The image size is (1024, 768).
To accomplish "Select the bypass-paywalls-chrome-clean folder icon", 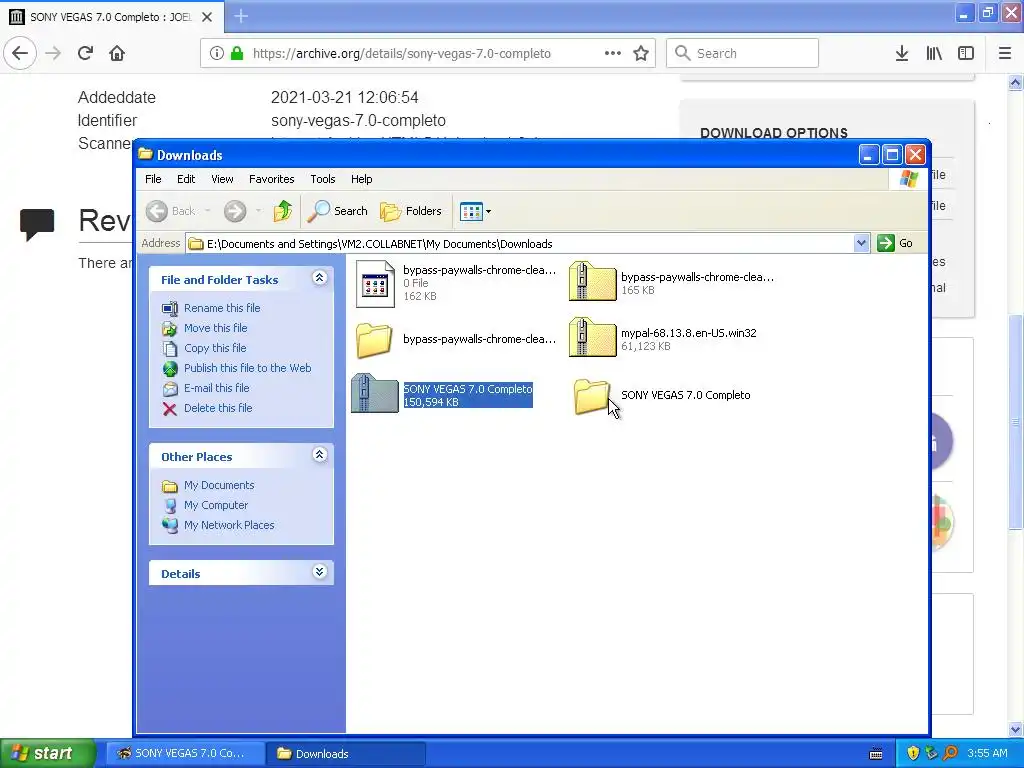I will 374,340.
